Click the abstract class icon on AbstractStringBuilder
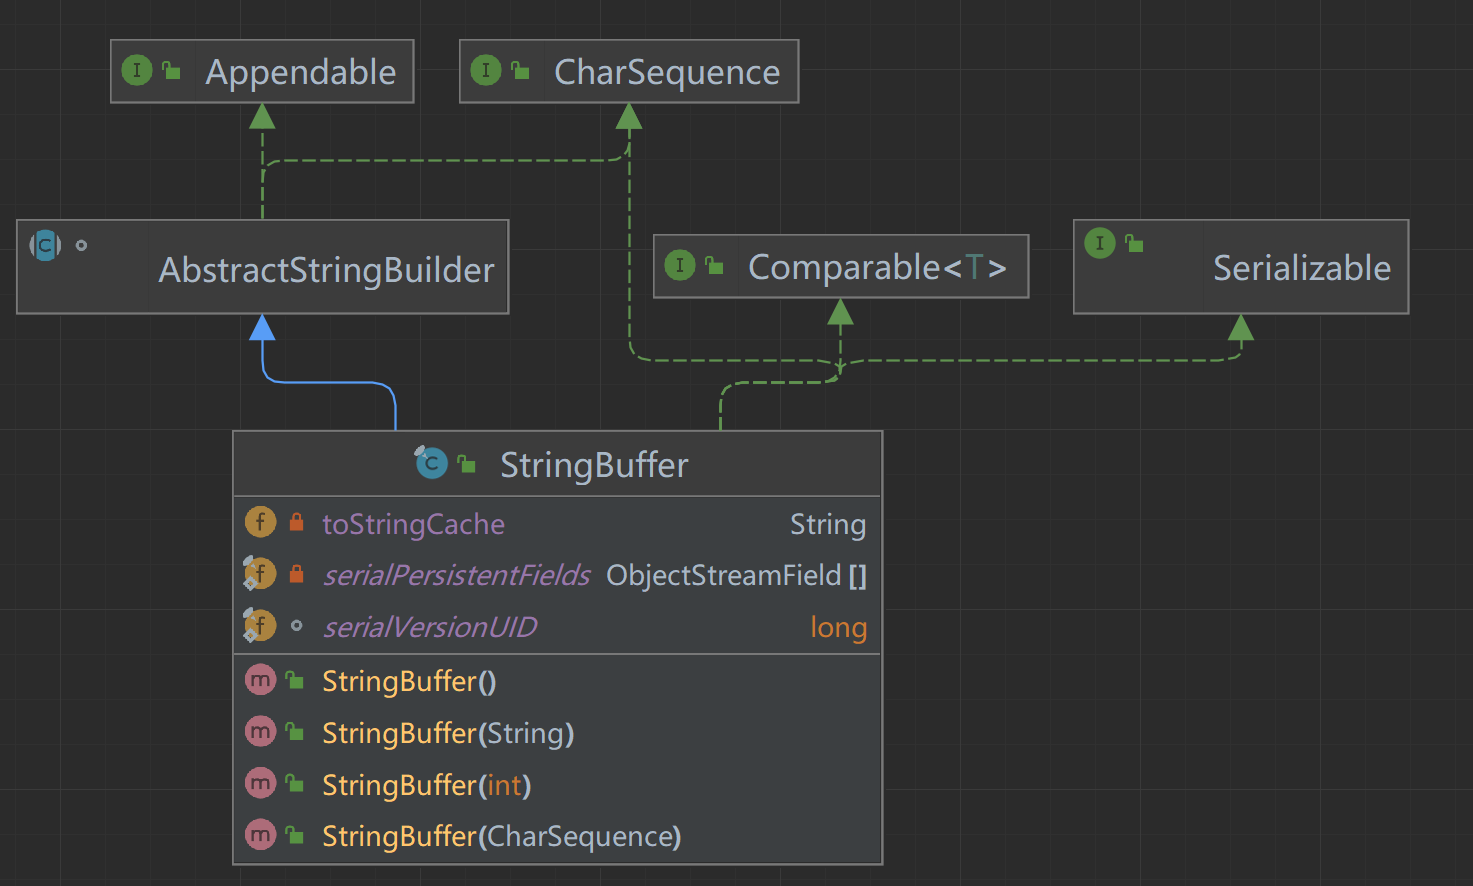The image size is (1473, 886). (x=44, y=245)
